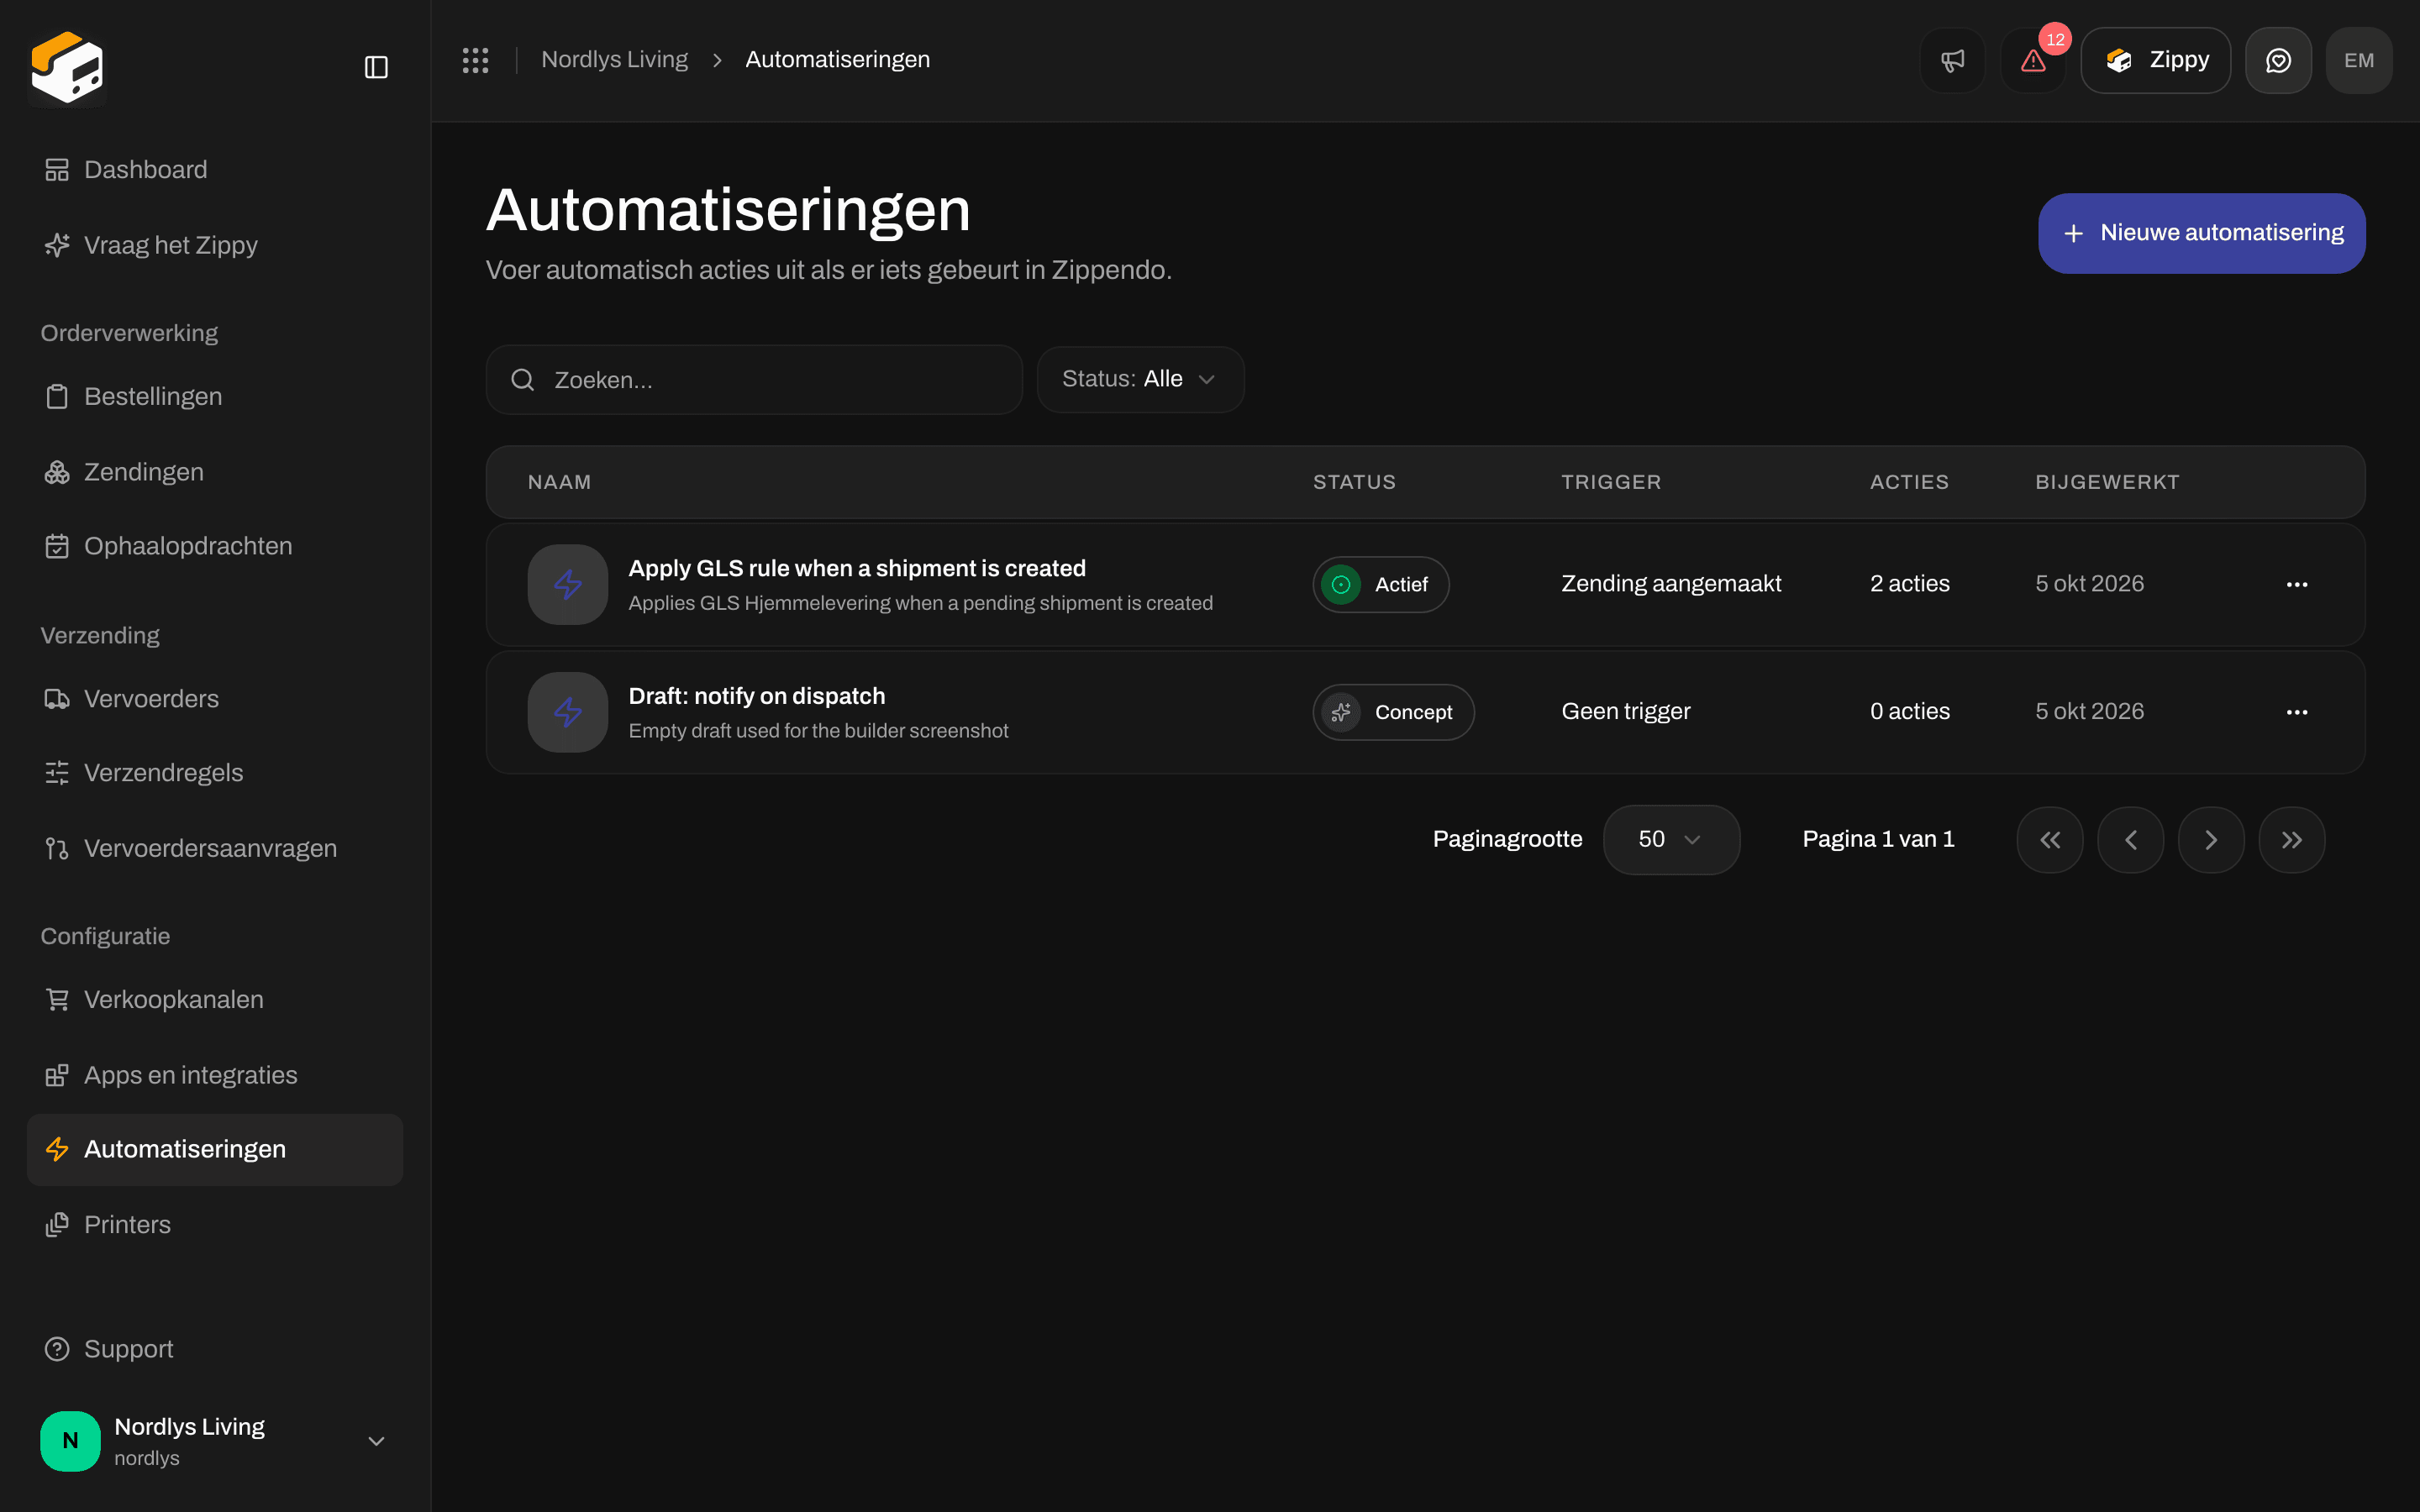Viewport: 2420px width, 1512px height.
Task: Click Geen trigger cell
Action: pyautogui.click(x=1626, y=712)
